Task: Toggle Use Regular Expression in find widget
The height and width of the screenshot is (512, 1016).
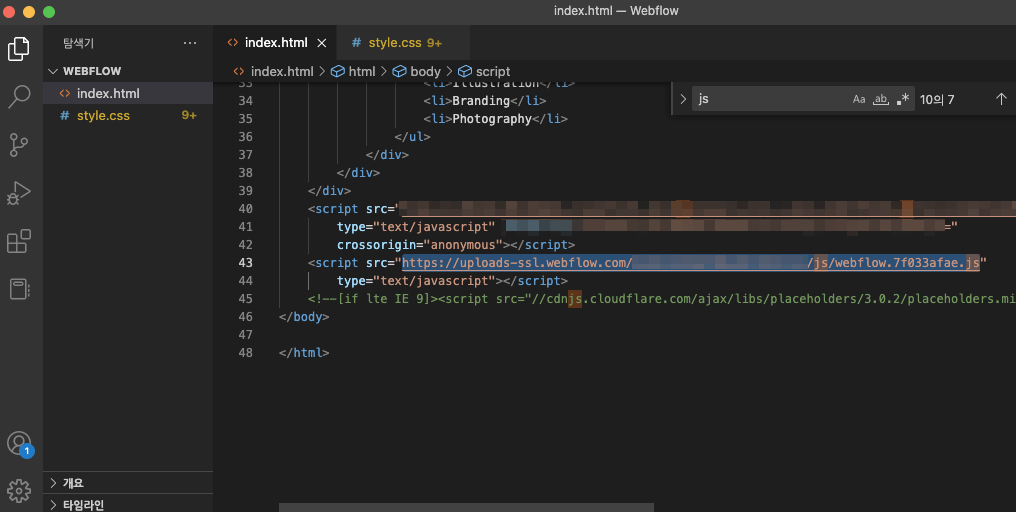Action: [903, 99]
